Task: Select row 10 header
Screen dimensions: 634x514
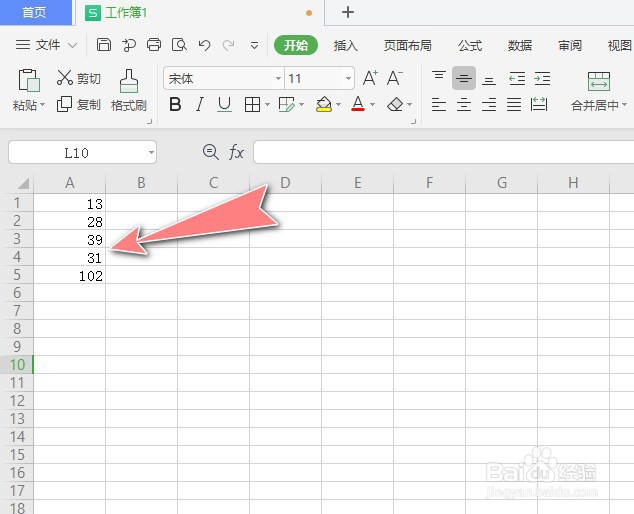Action: pyautogui.click(x=17, y=365)
